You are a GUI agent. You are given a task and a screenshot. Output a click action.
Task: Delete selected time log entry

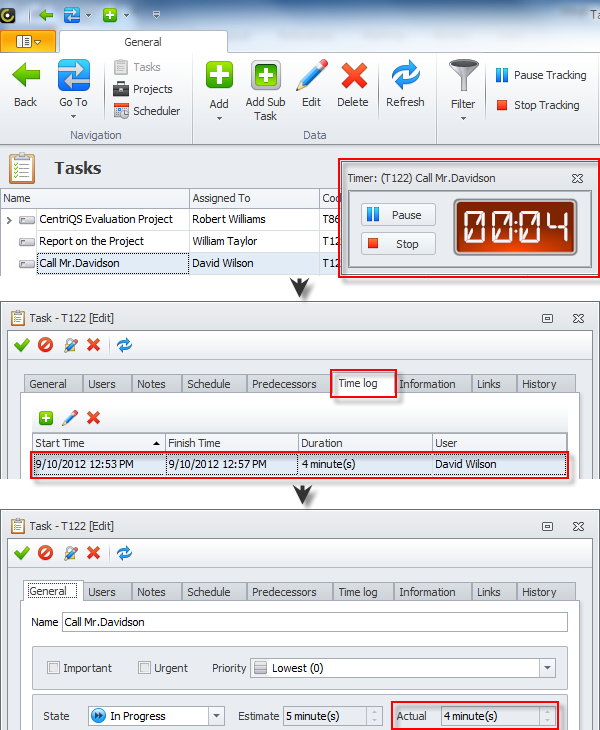coord(94,418)
